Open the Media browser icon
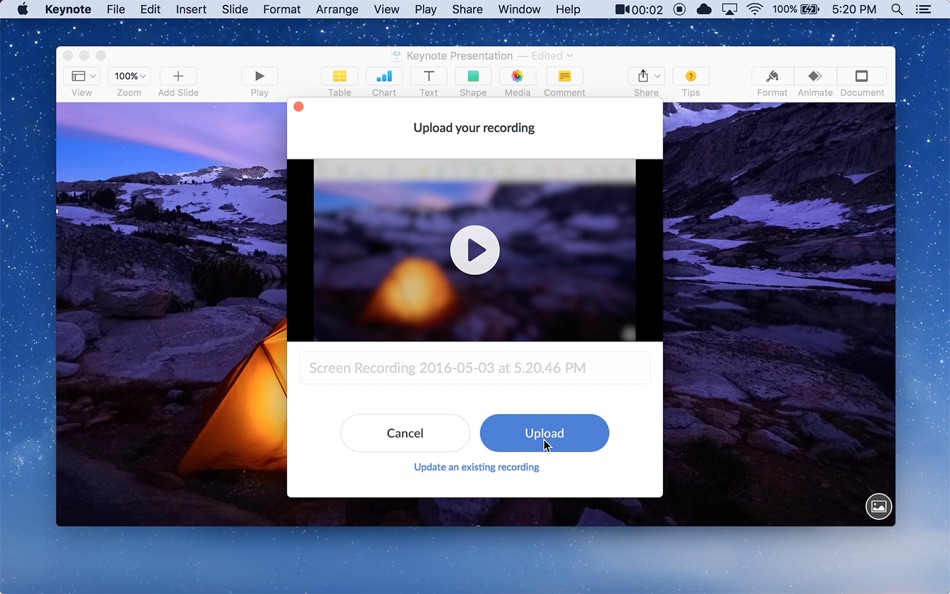The height and width of the screenshot is (594, 950). pyautogui.click(x=517, y=76)
